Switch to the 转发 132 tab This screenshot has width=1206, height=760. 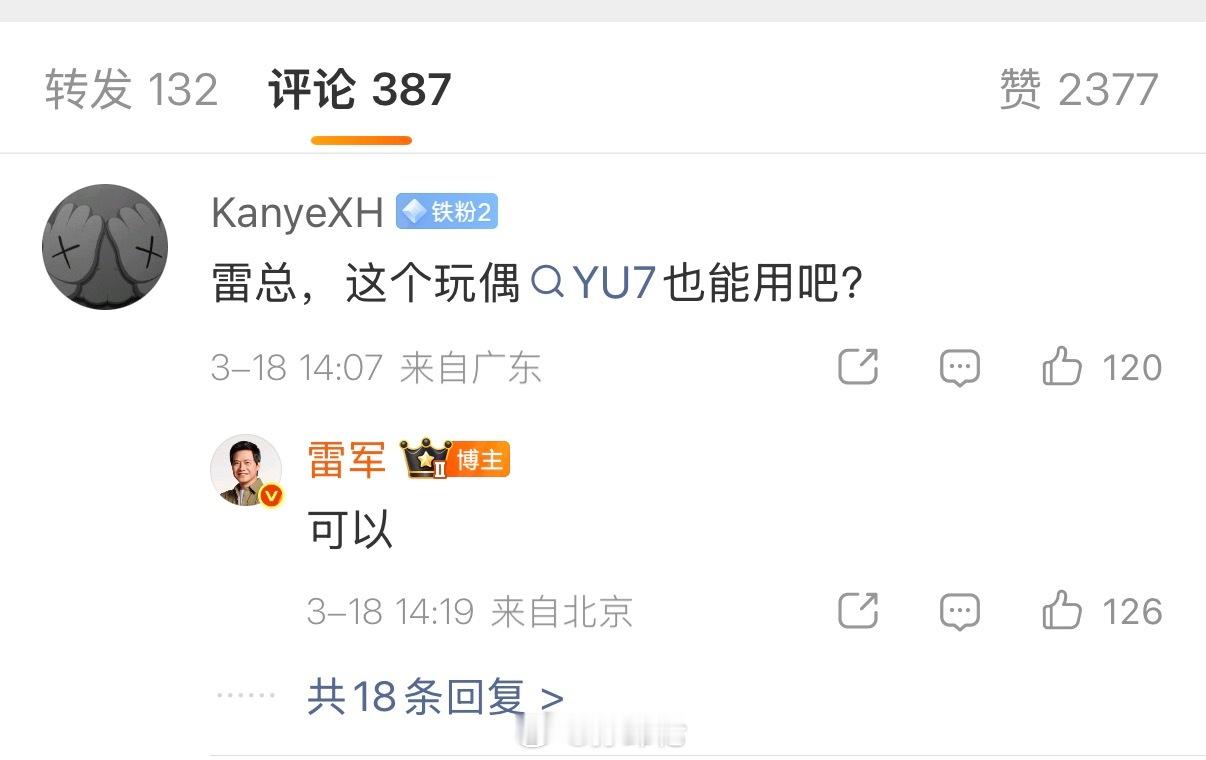tap(131, 90)
